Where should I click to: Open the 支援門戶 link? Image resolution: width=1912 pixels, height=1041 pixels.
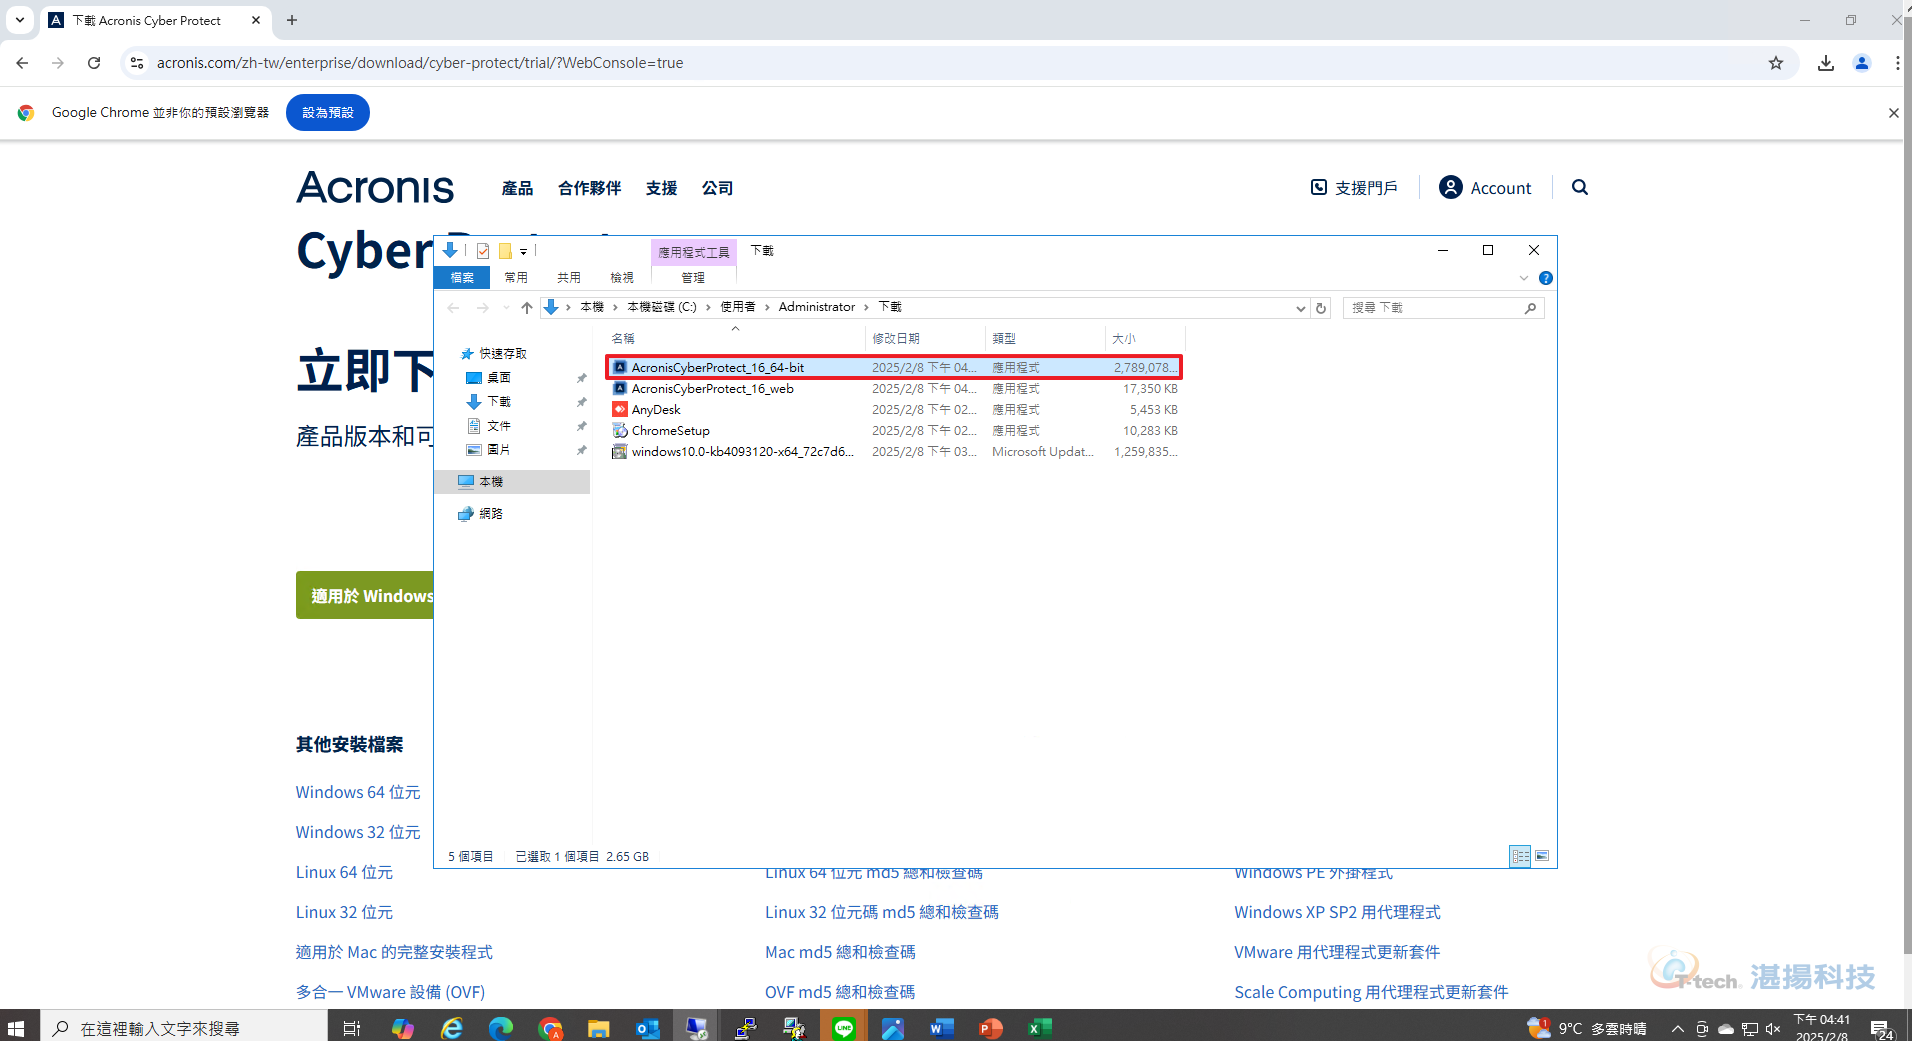point(1354,188)
